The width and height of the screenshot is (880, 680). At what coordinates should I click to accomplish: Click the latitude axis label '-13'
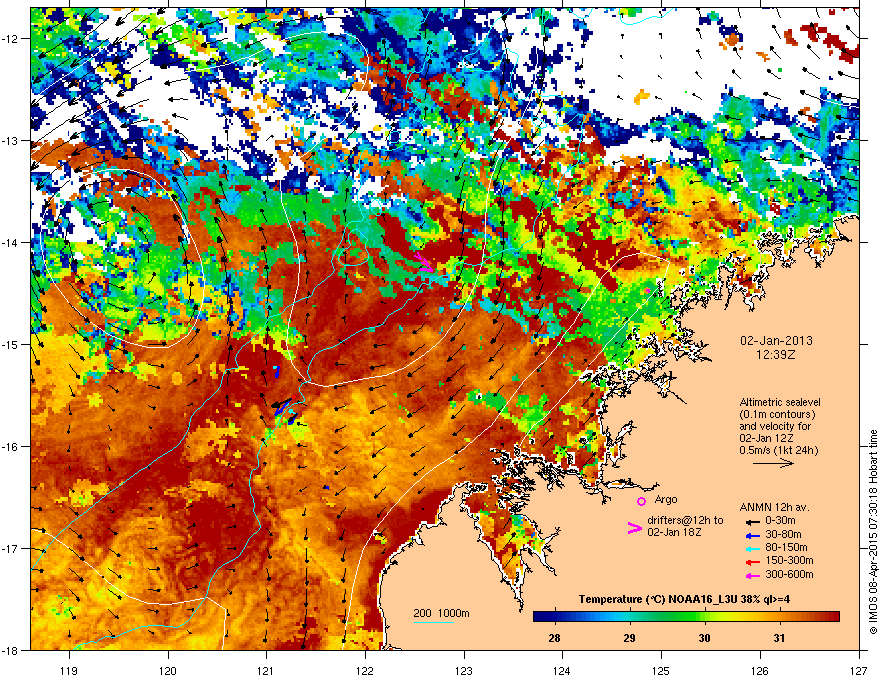tap(10, 141)
